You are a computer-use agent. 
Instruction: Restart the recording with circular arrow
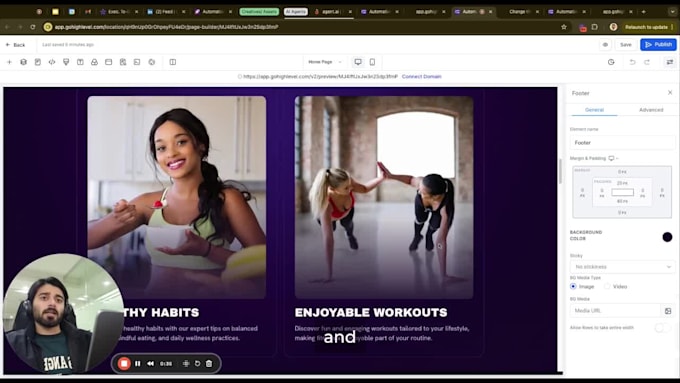click(x=197, y=363)
